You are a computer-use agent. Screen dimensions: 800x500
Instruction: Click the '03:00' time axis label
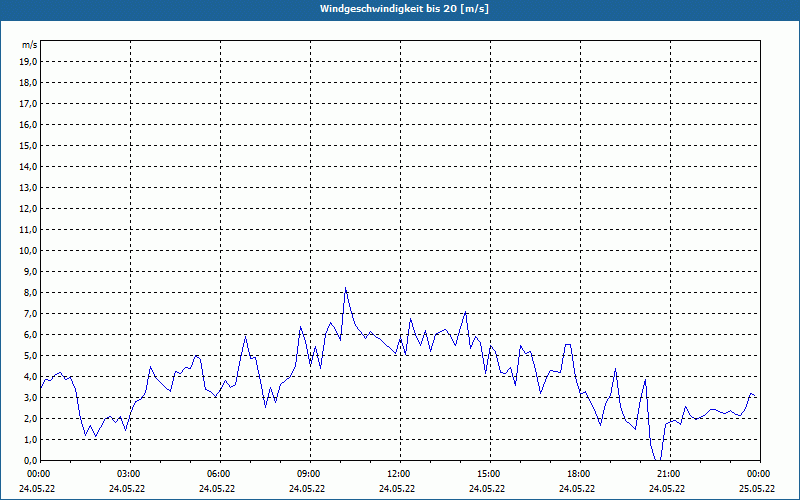tap(130, 474)
